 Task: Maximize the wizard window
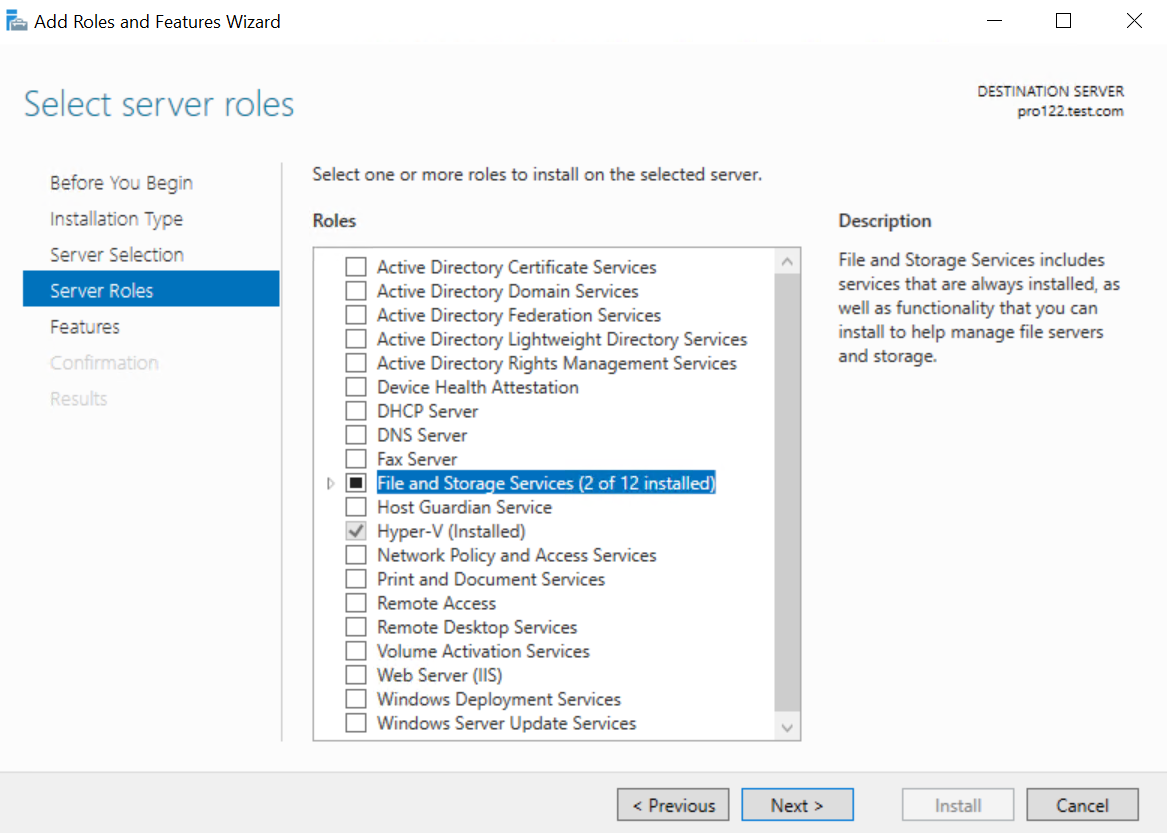click(1064, 21)
